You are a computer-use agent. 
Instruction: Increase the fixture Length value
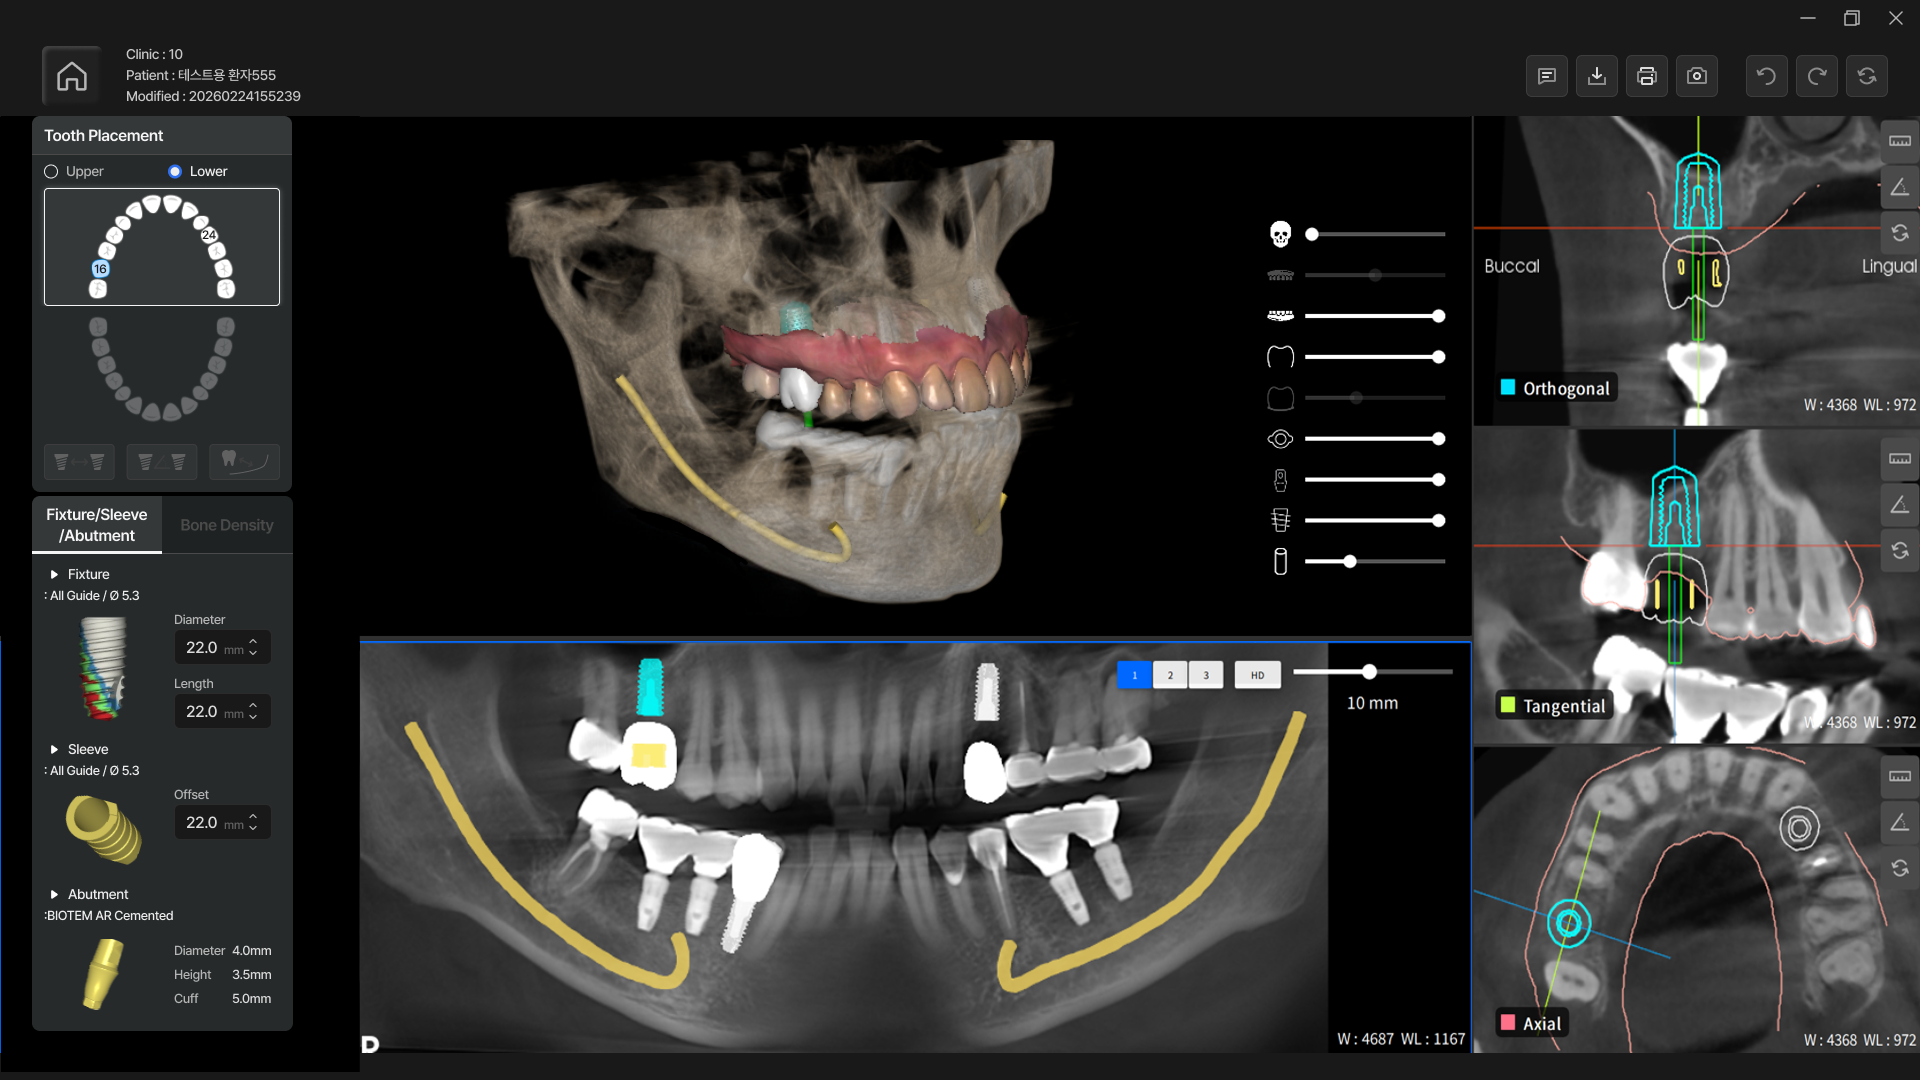coord(253,706)
